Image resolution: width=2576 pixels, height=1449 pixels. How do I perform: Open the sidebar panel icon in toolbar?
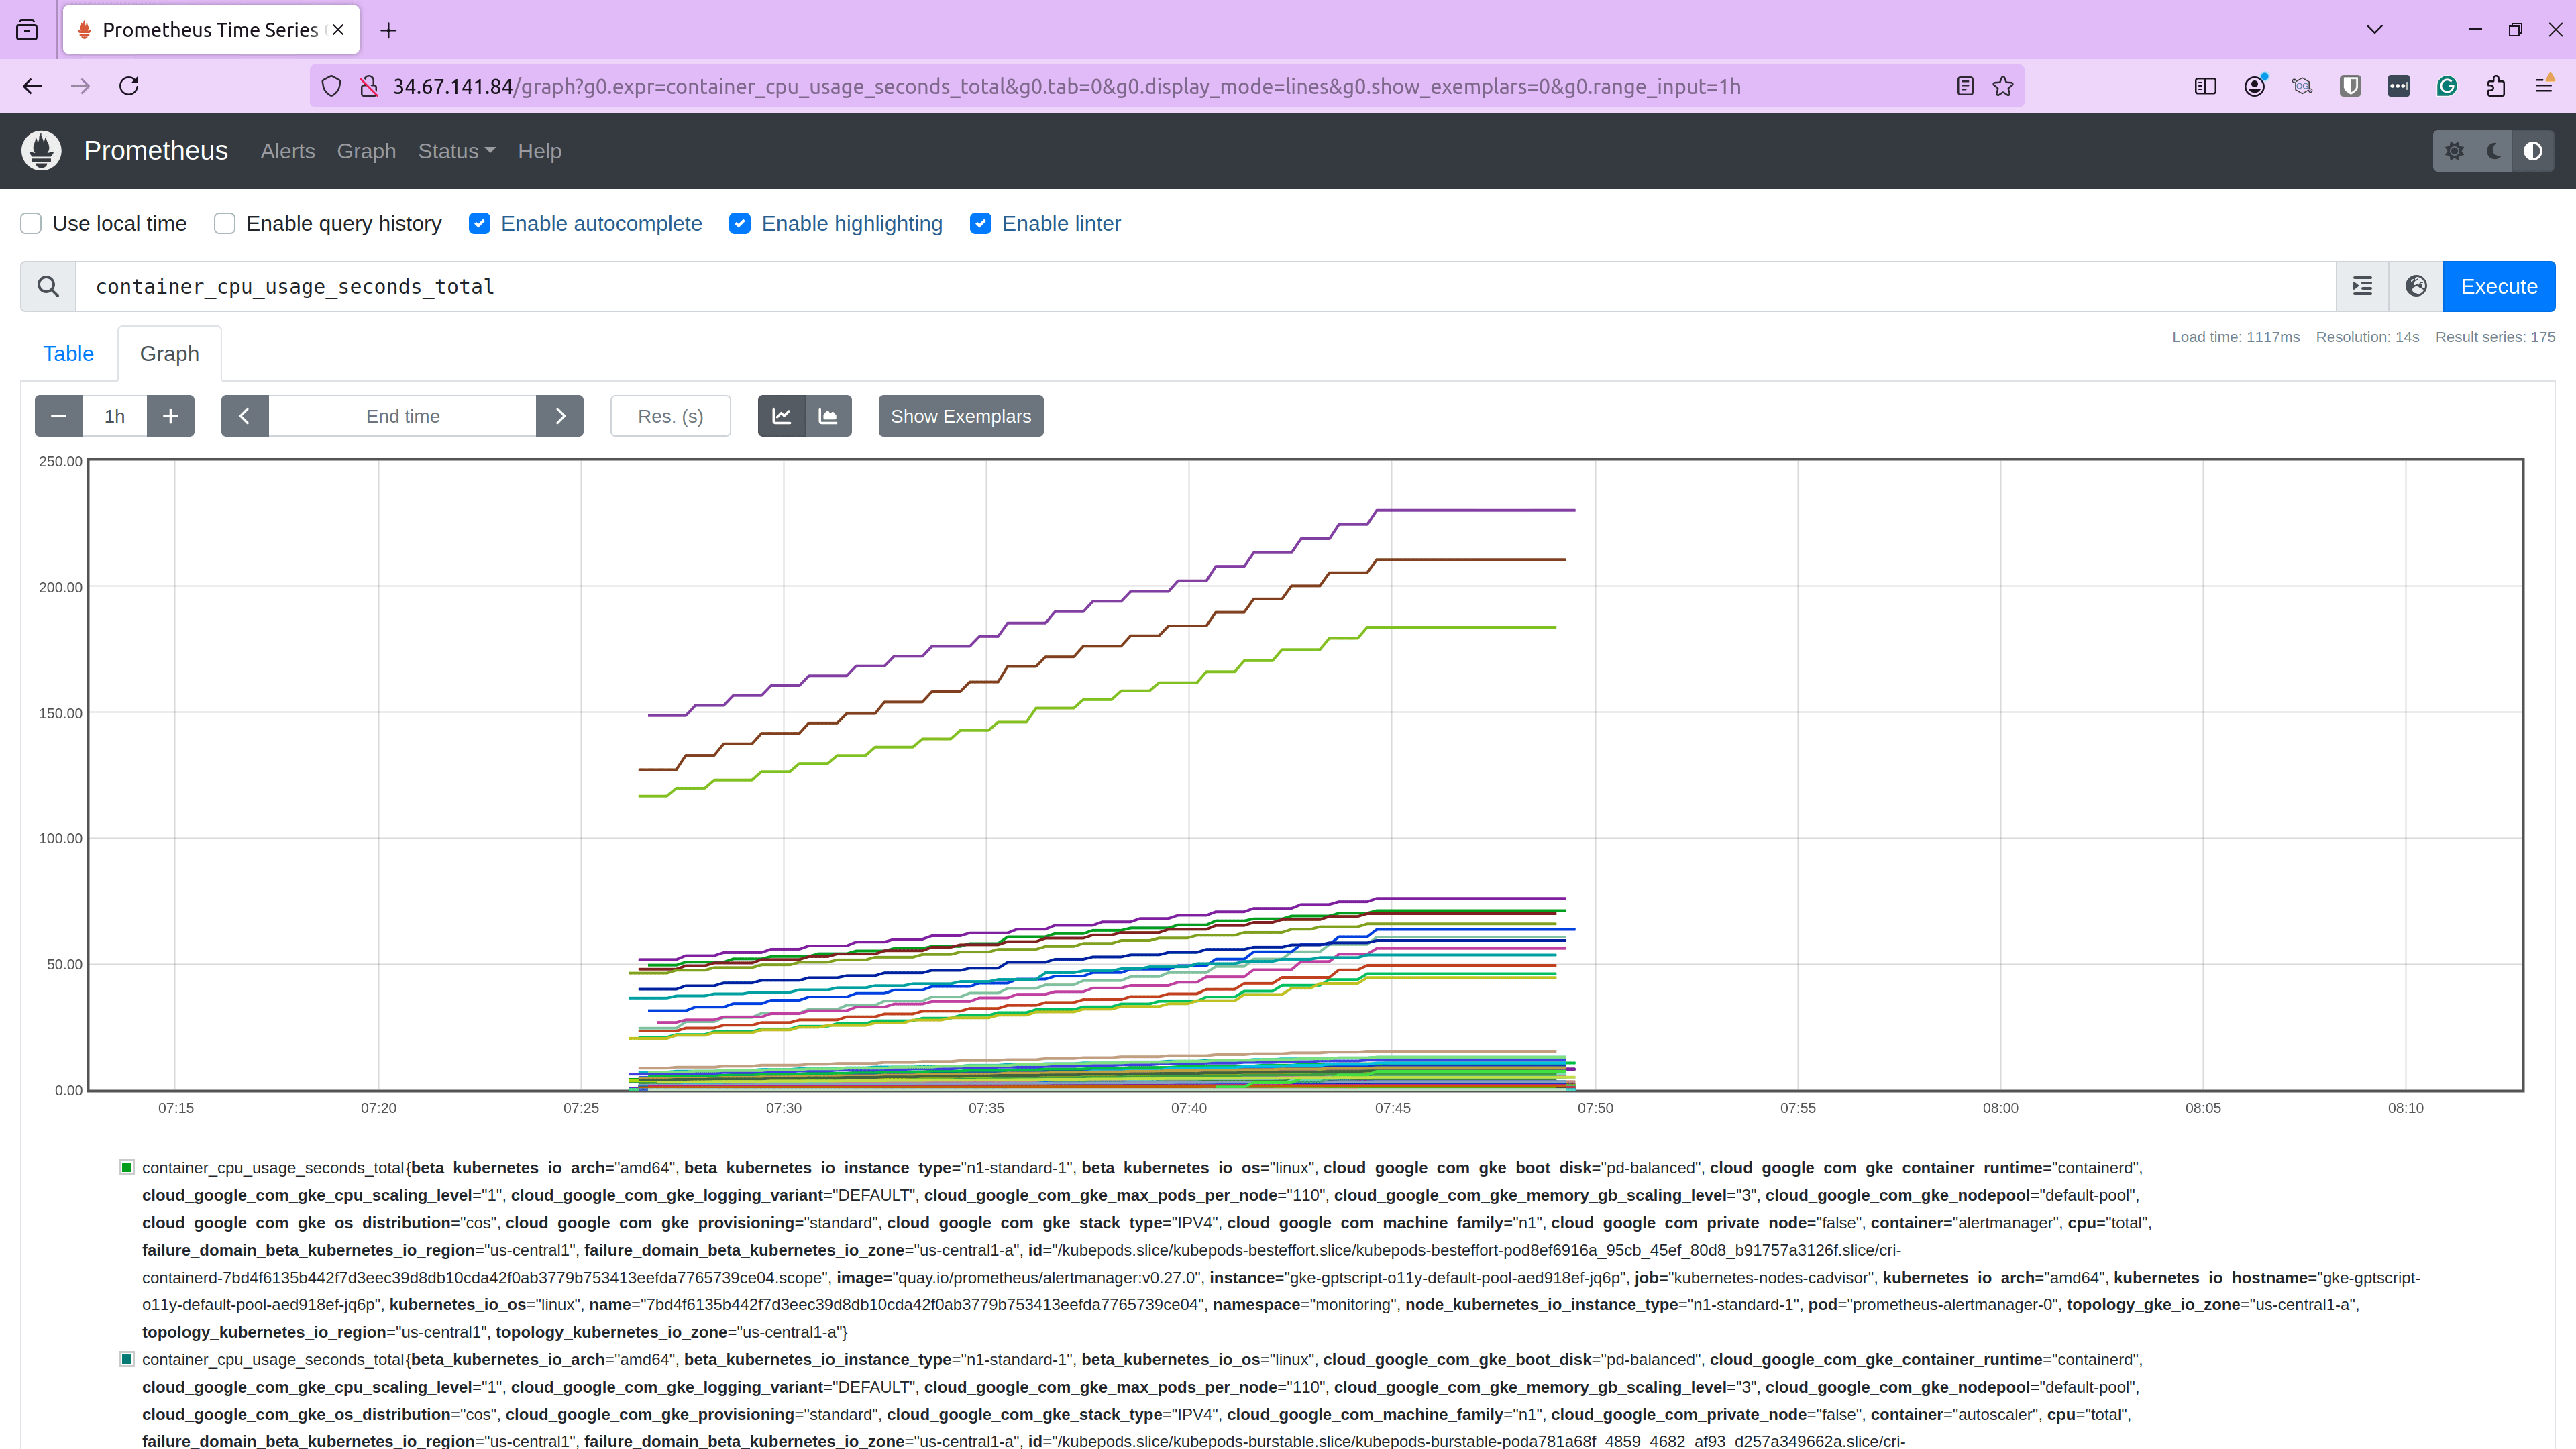2205,86
